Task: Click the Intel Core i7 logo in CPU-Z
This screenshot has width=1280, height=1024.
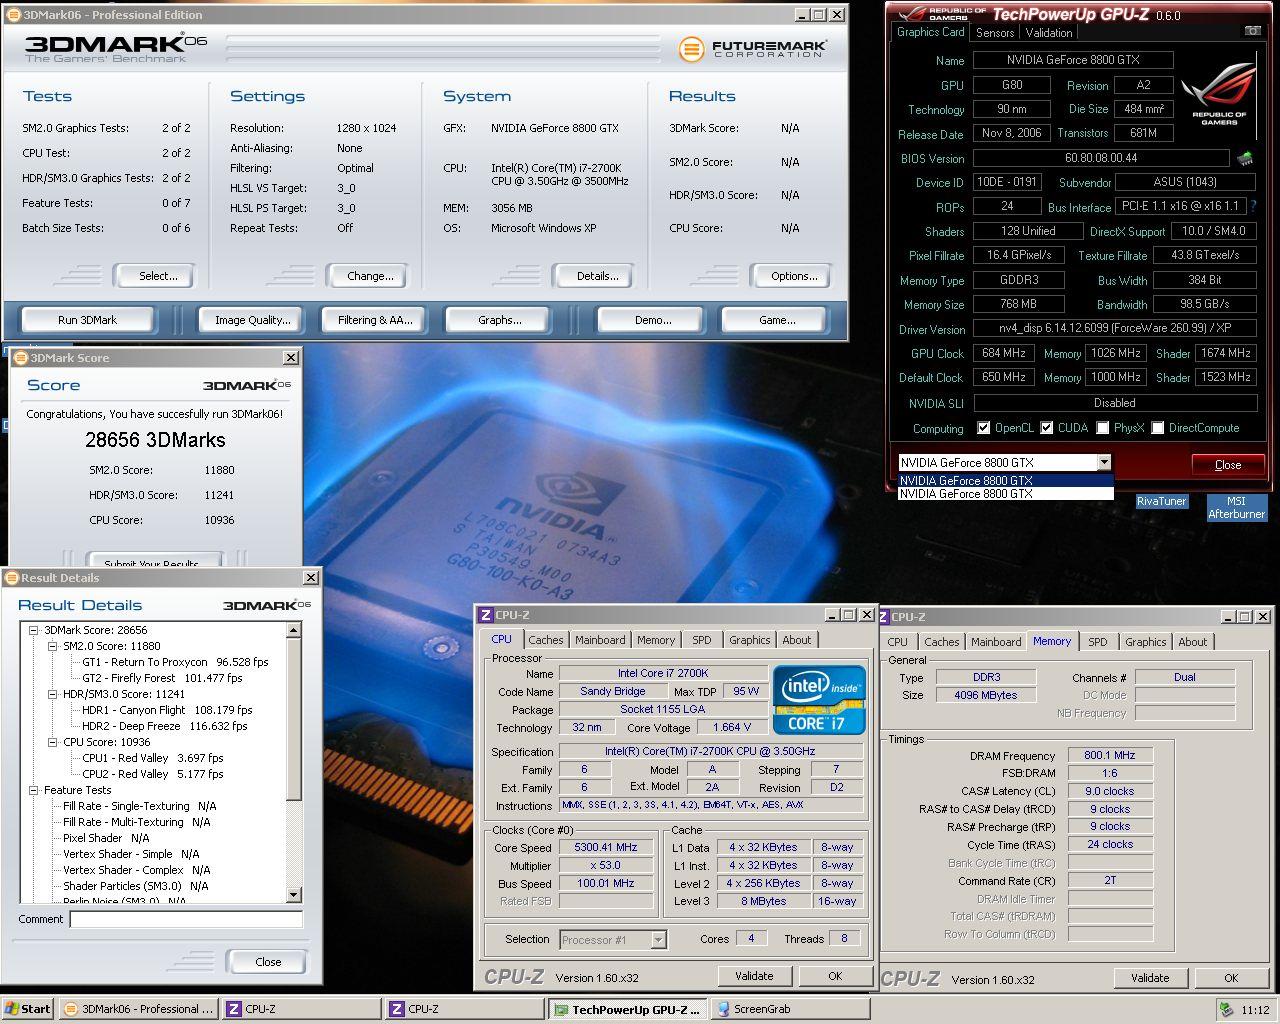Action: (819, 700)
